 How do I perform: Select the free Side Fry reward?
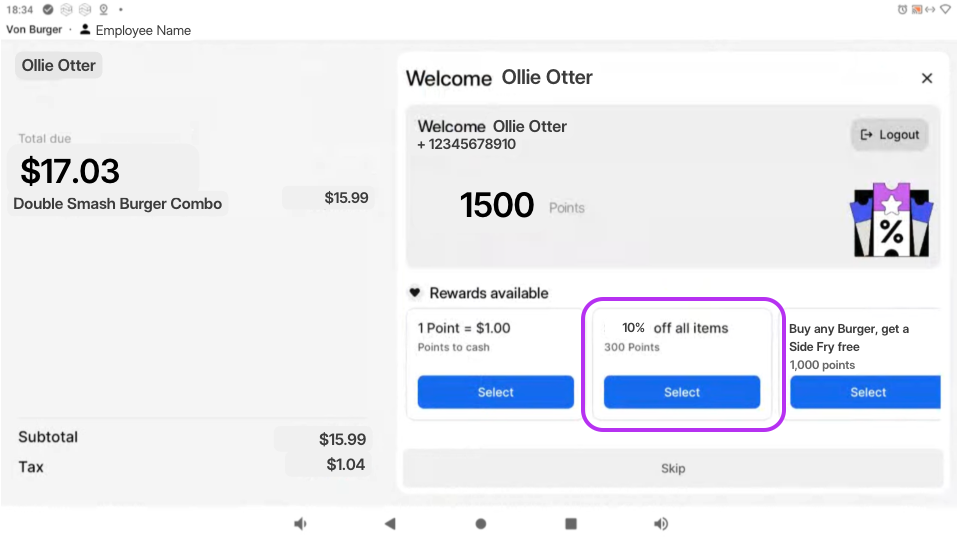pyautogui.click(x=866, y=392)
